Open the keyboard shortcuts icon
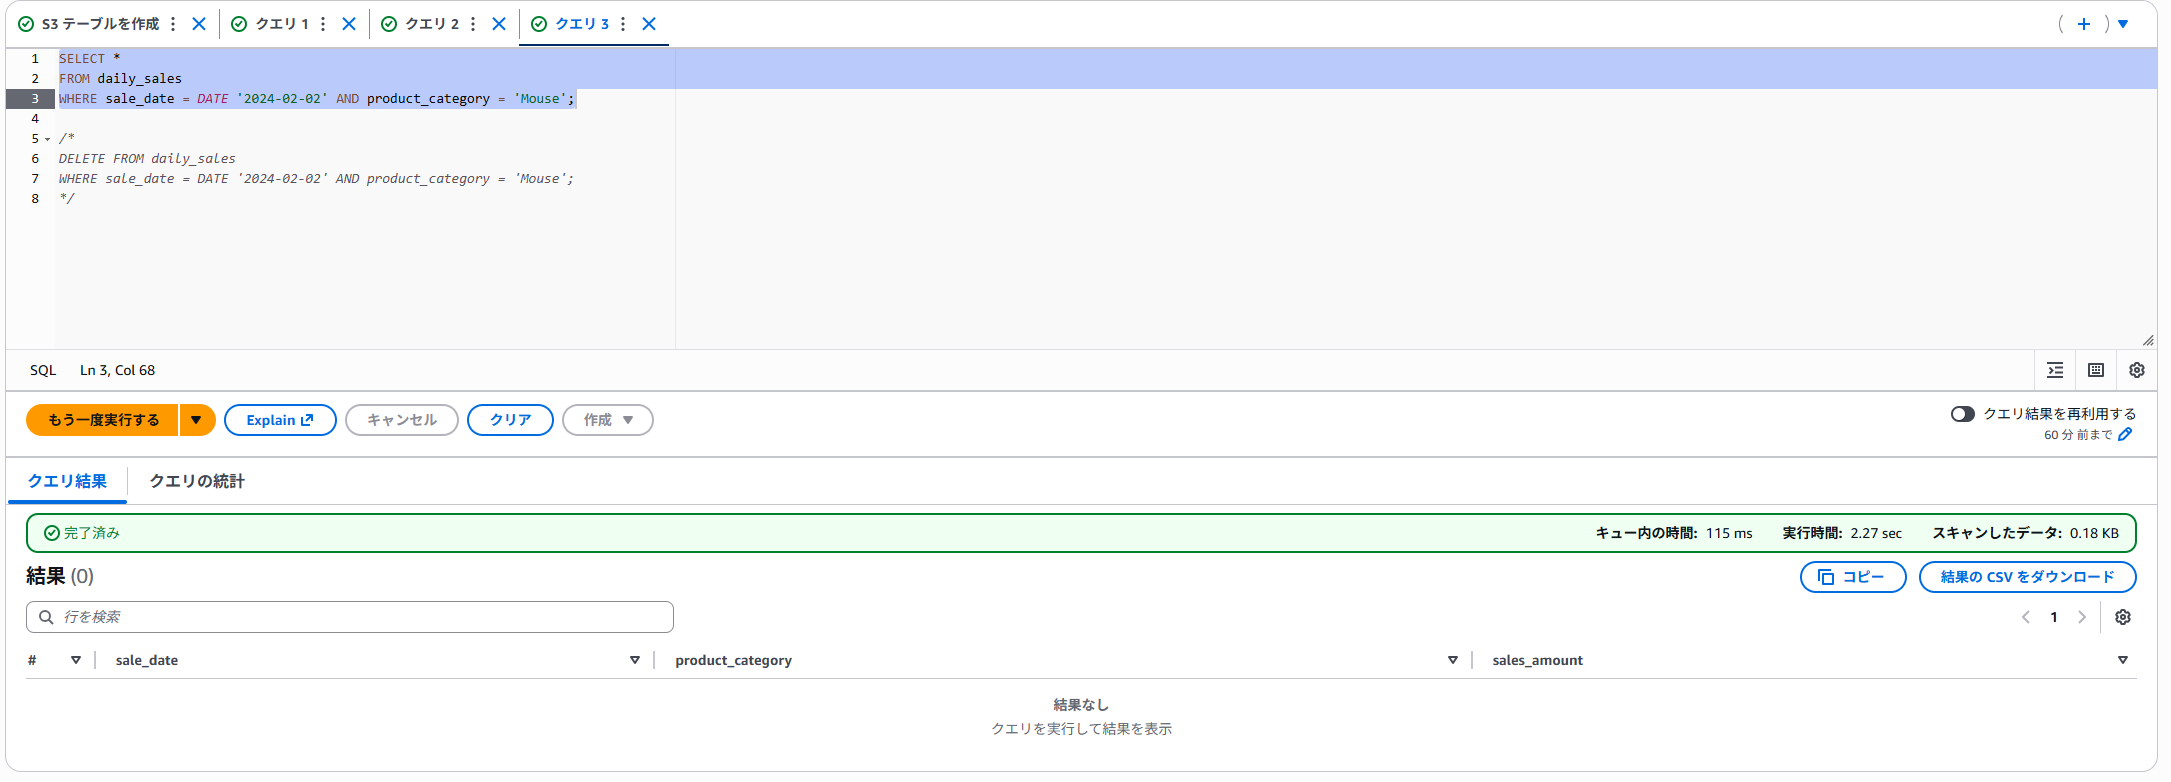Viewport: 2171px width, 782px height. pyautogui.click(x=2096, y=370)
